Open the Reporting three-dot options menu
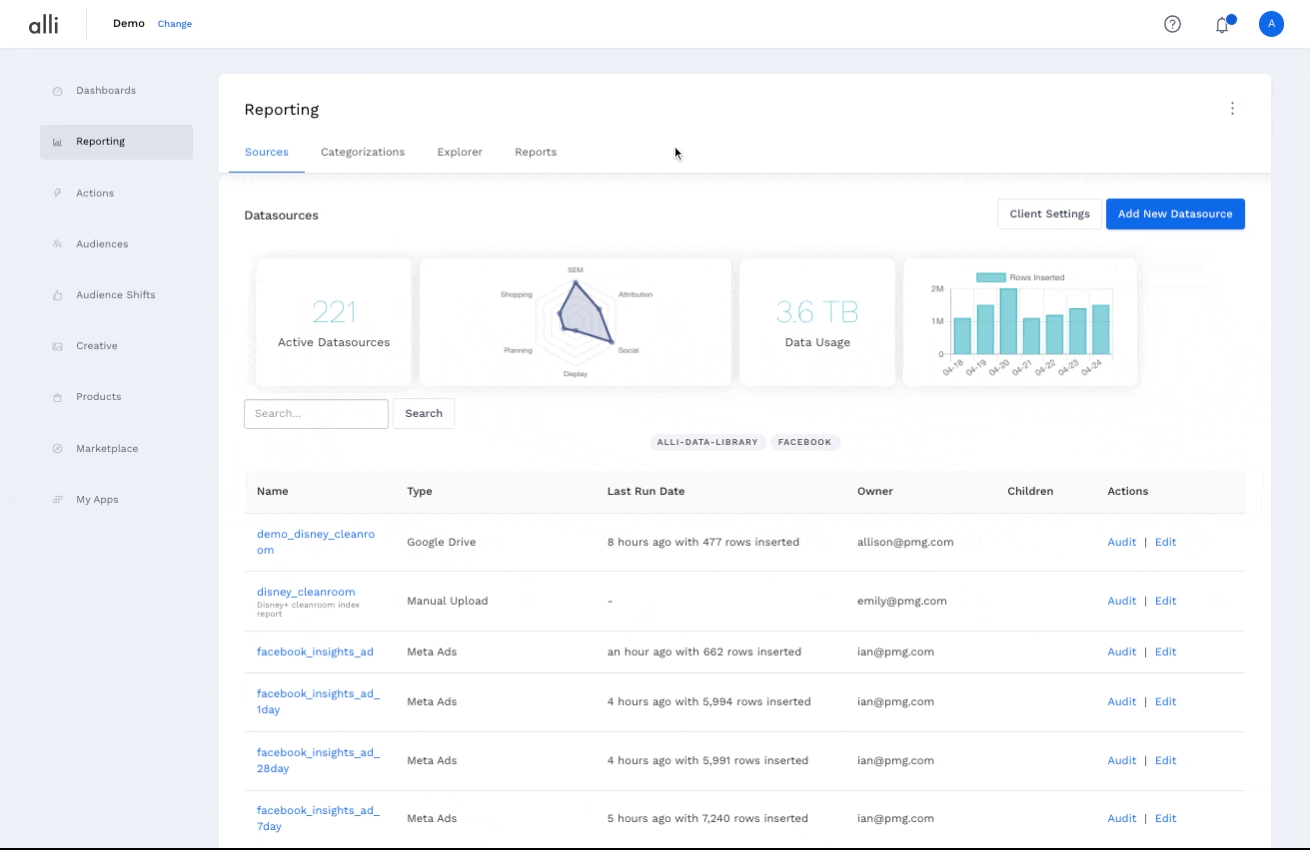The width and height of the screenshot is (1310, 850). [x=1232, y=108]
